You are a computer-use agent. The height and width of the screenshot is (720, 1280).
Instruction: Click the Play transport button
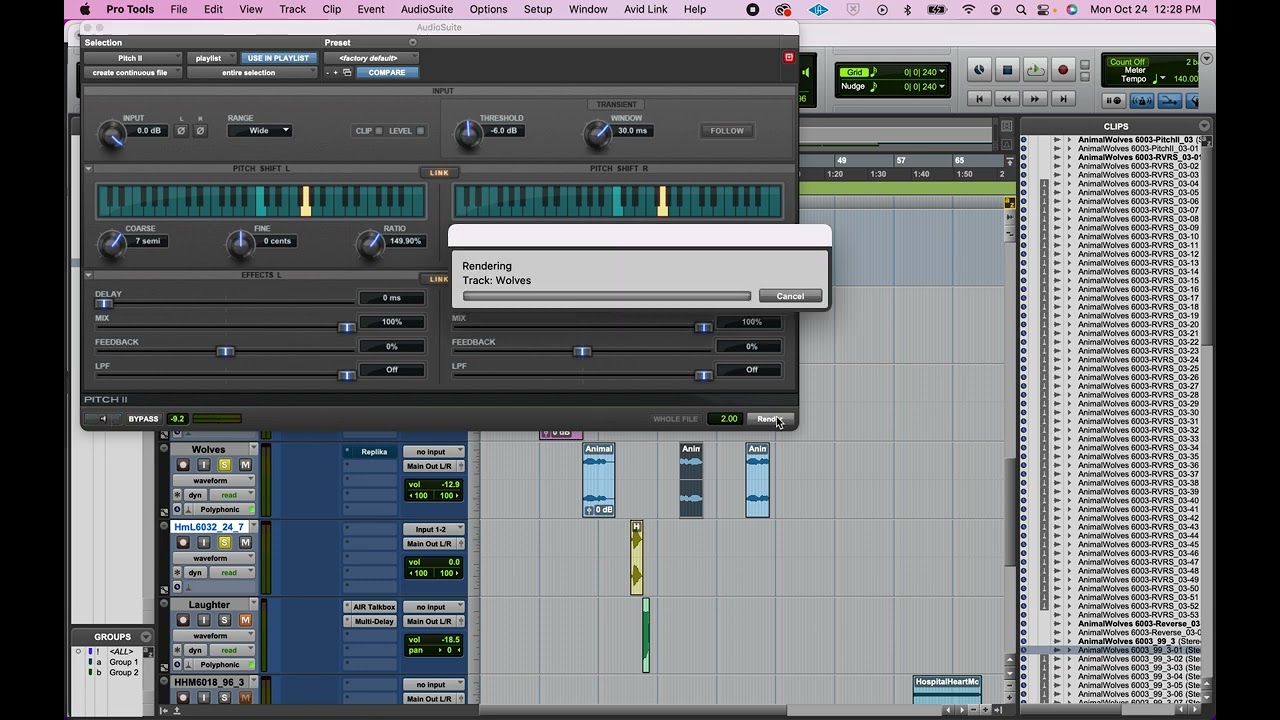coord(1035,70)
